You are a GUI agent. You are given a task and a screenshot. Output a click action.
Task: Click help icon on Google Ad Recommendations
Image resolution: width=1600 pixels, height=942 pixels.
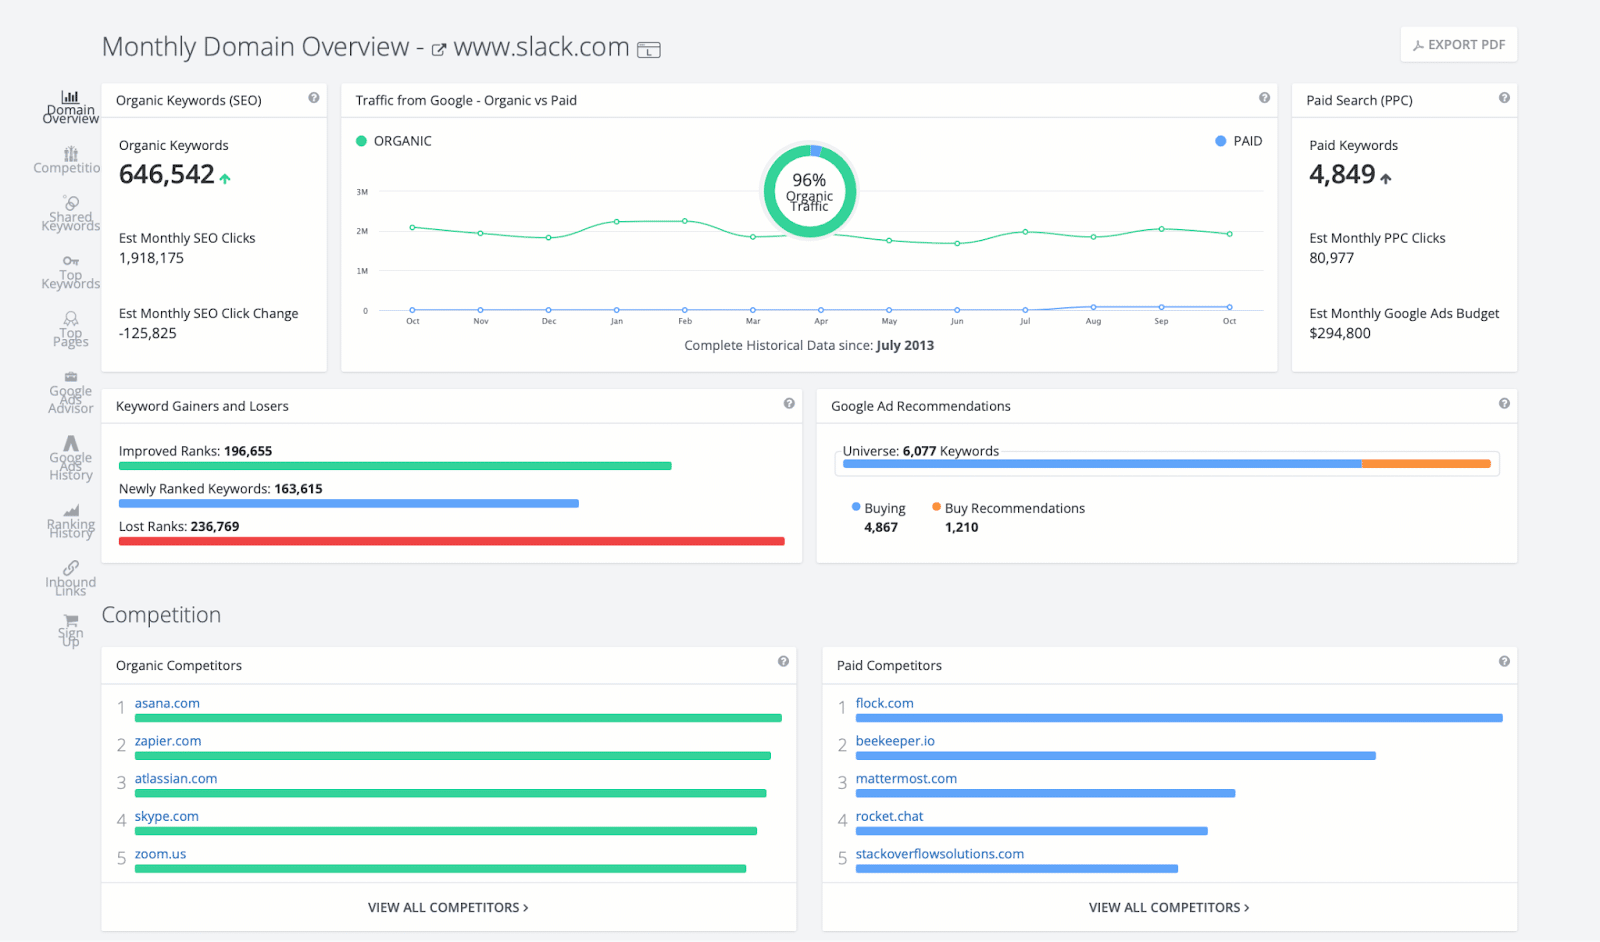click(x=1504, y=404)
